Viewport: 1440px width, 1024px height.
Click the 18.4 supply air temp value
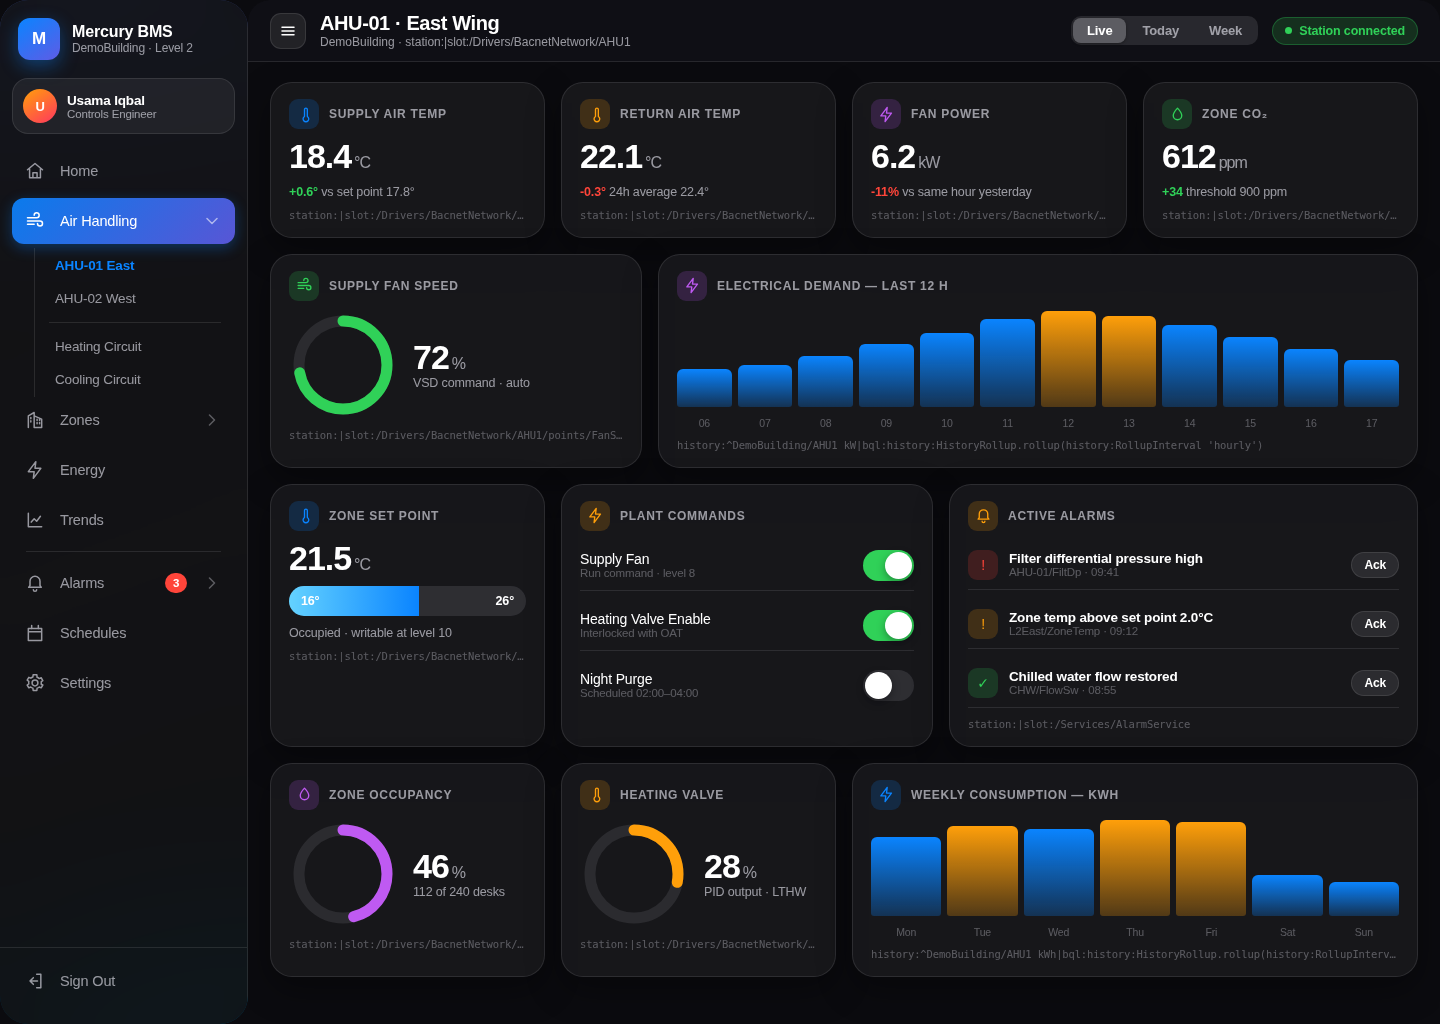(320, 157)
